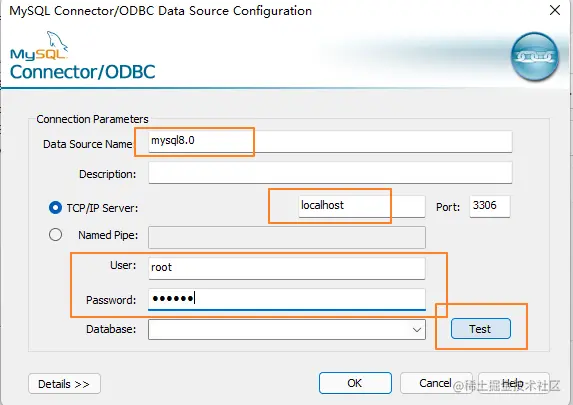Expand the Details >> section

coord(64,384)
